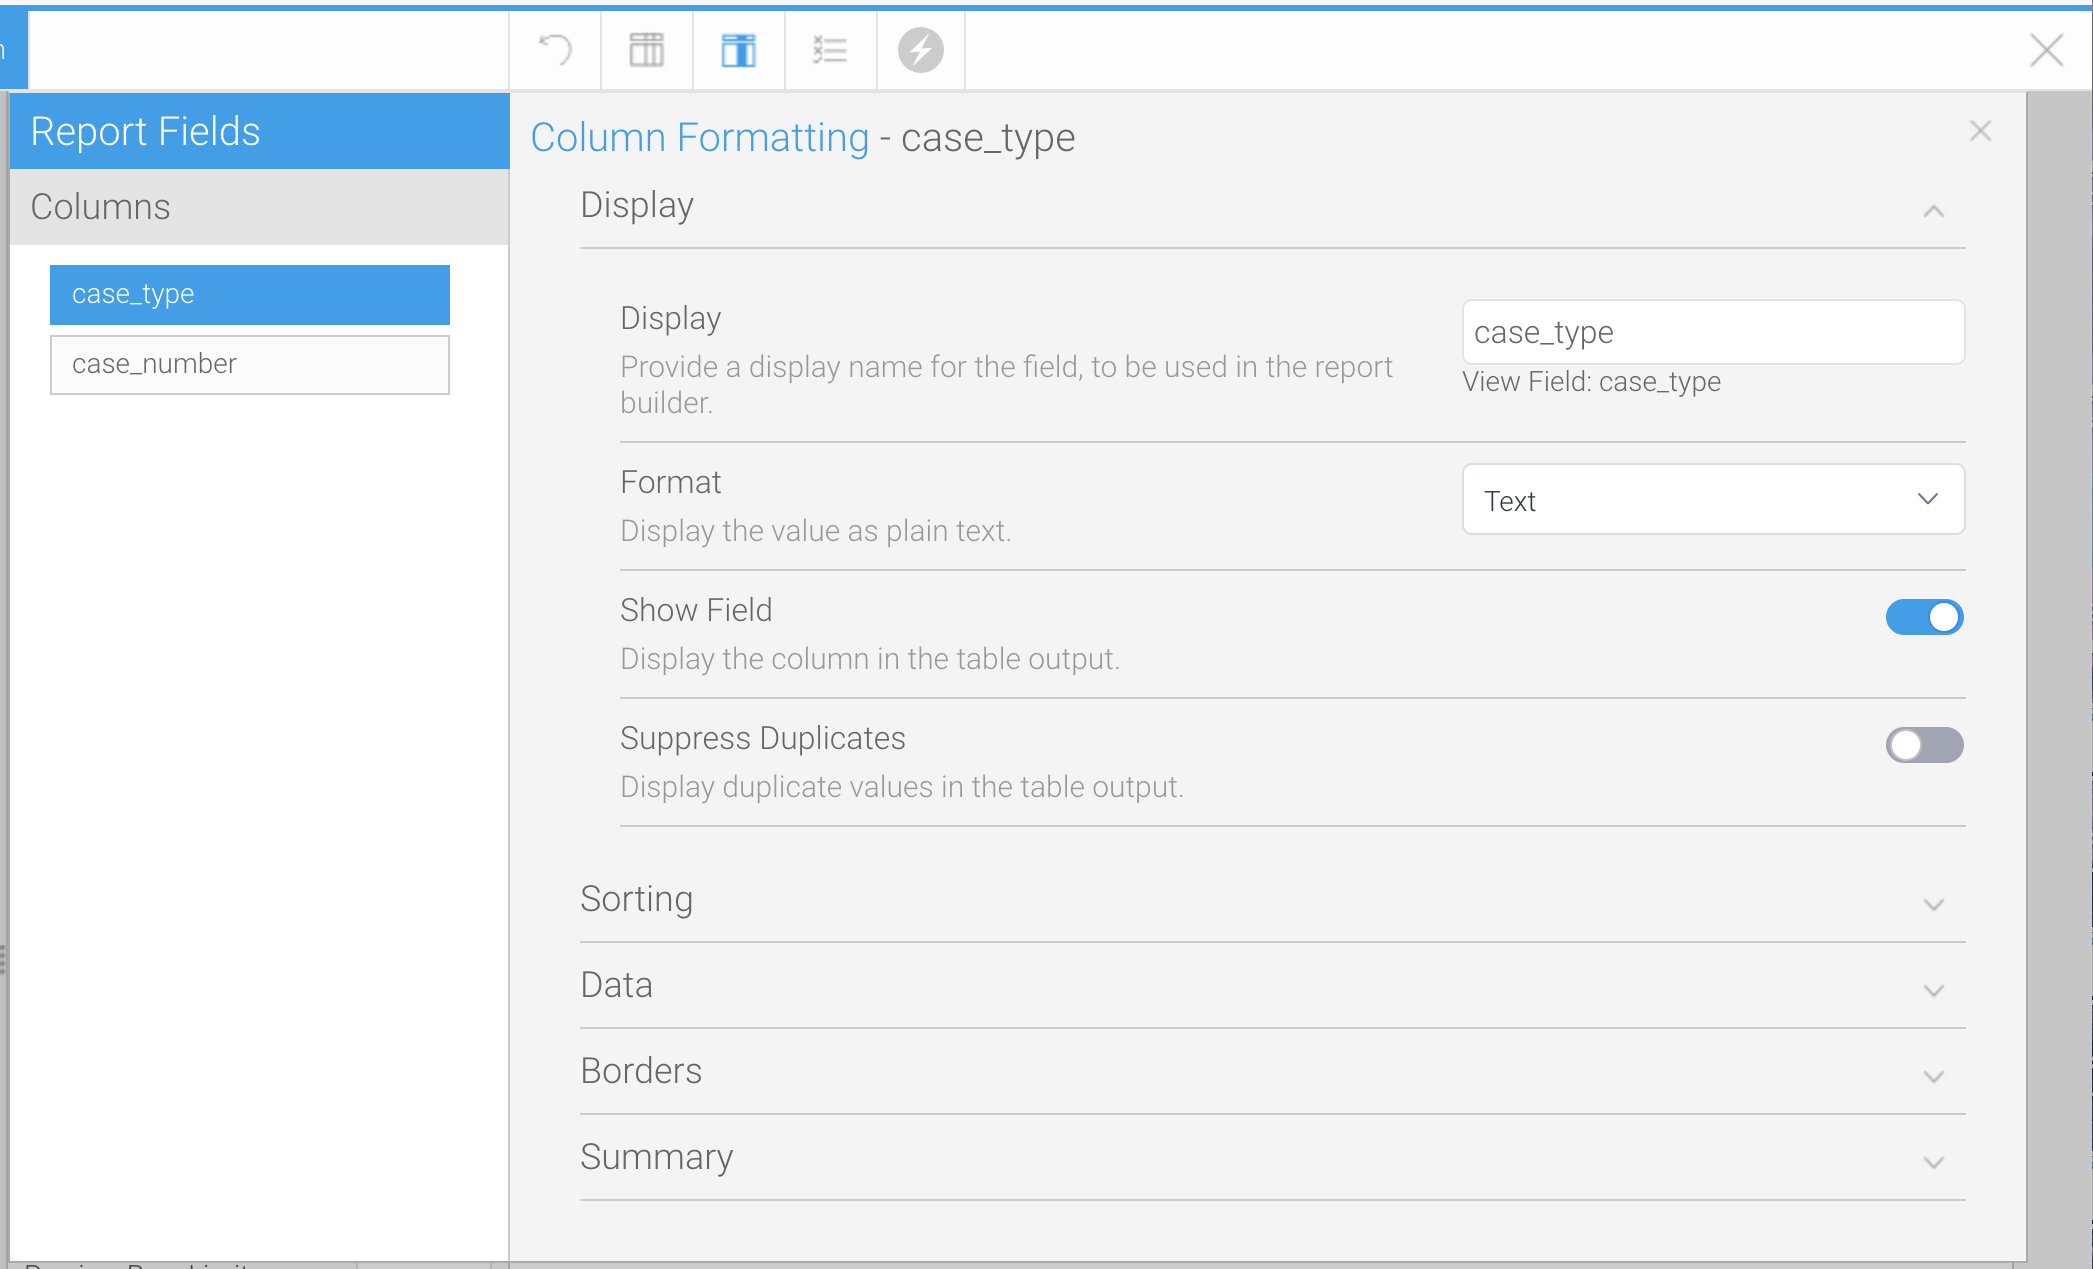The image size is (2093, 1269).
Task: Collapse the Display section chevron
Action: click(1935, 211)
